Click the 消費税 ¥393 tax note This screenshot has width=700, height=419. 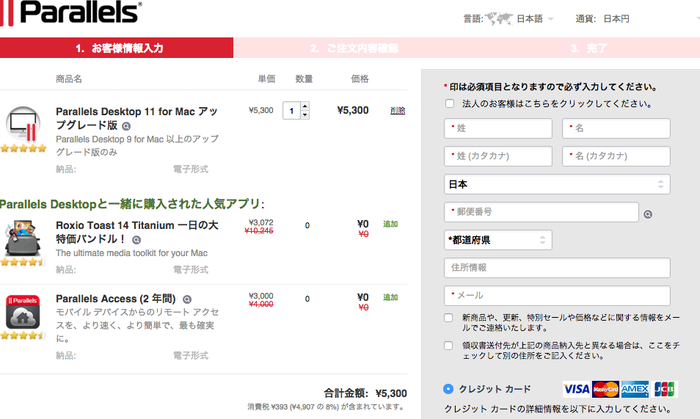[x=326, y=407]
